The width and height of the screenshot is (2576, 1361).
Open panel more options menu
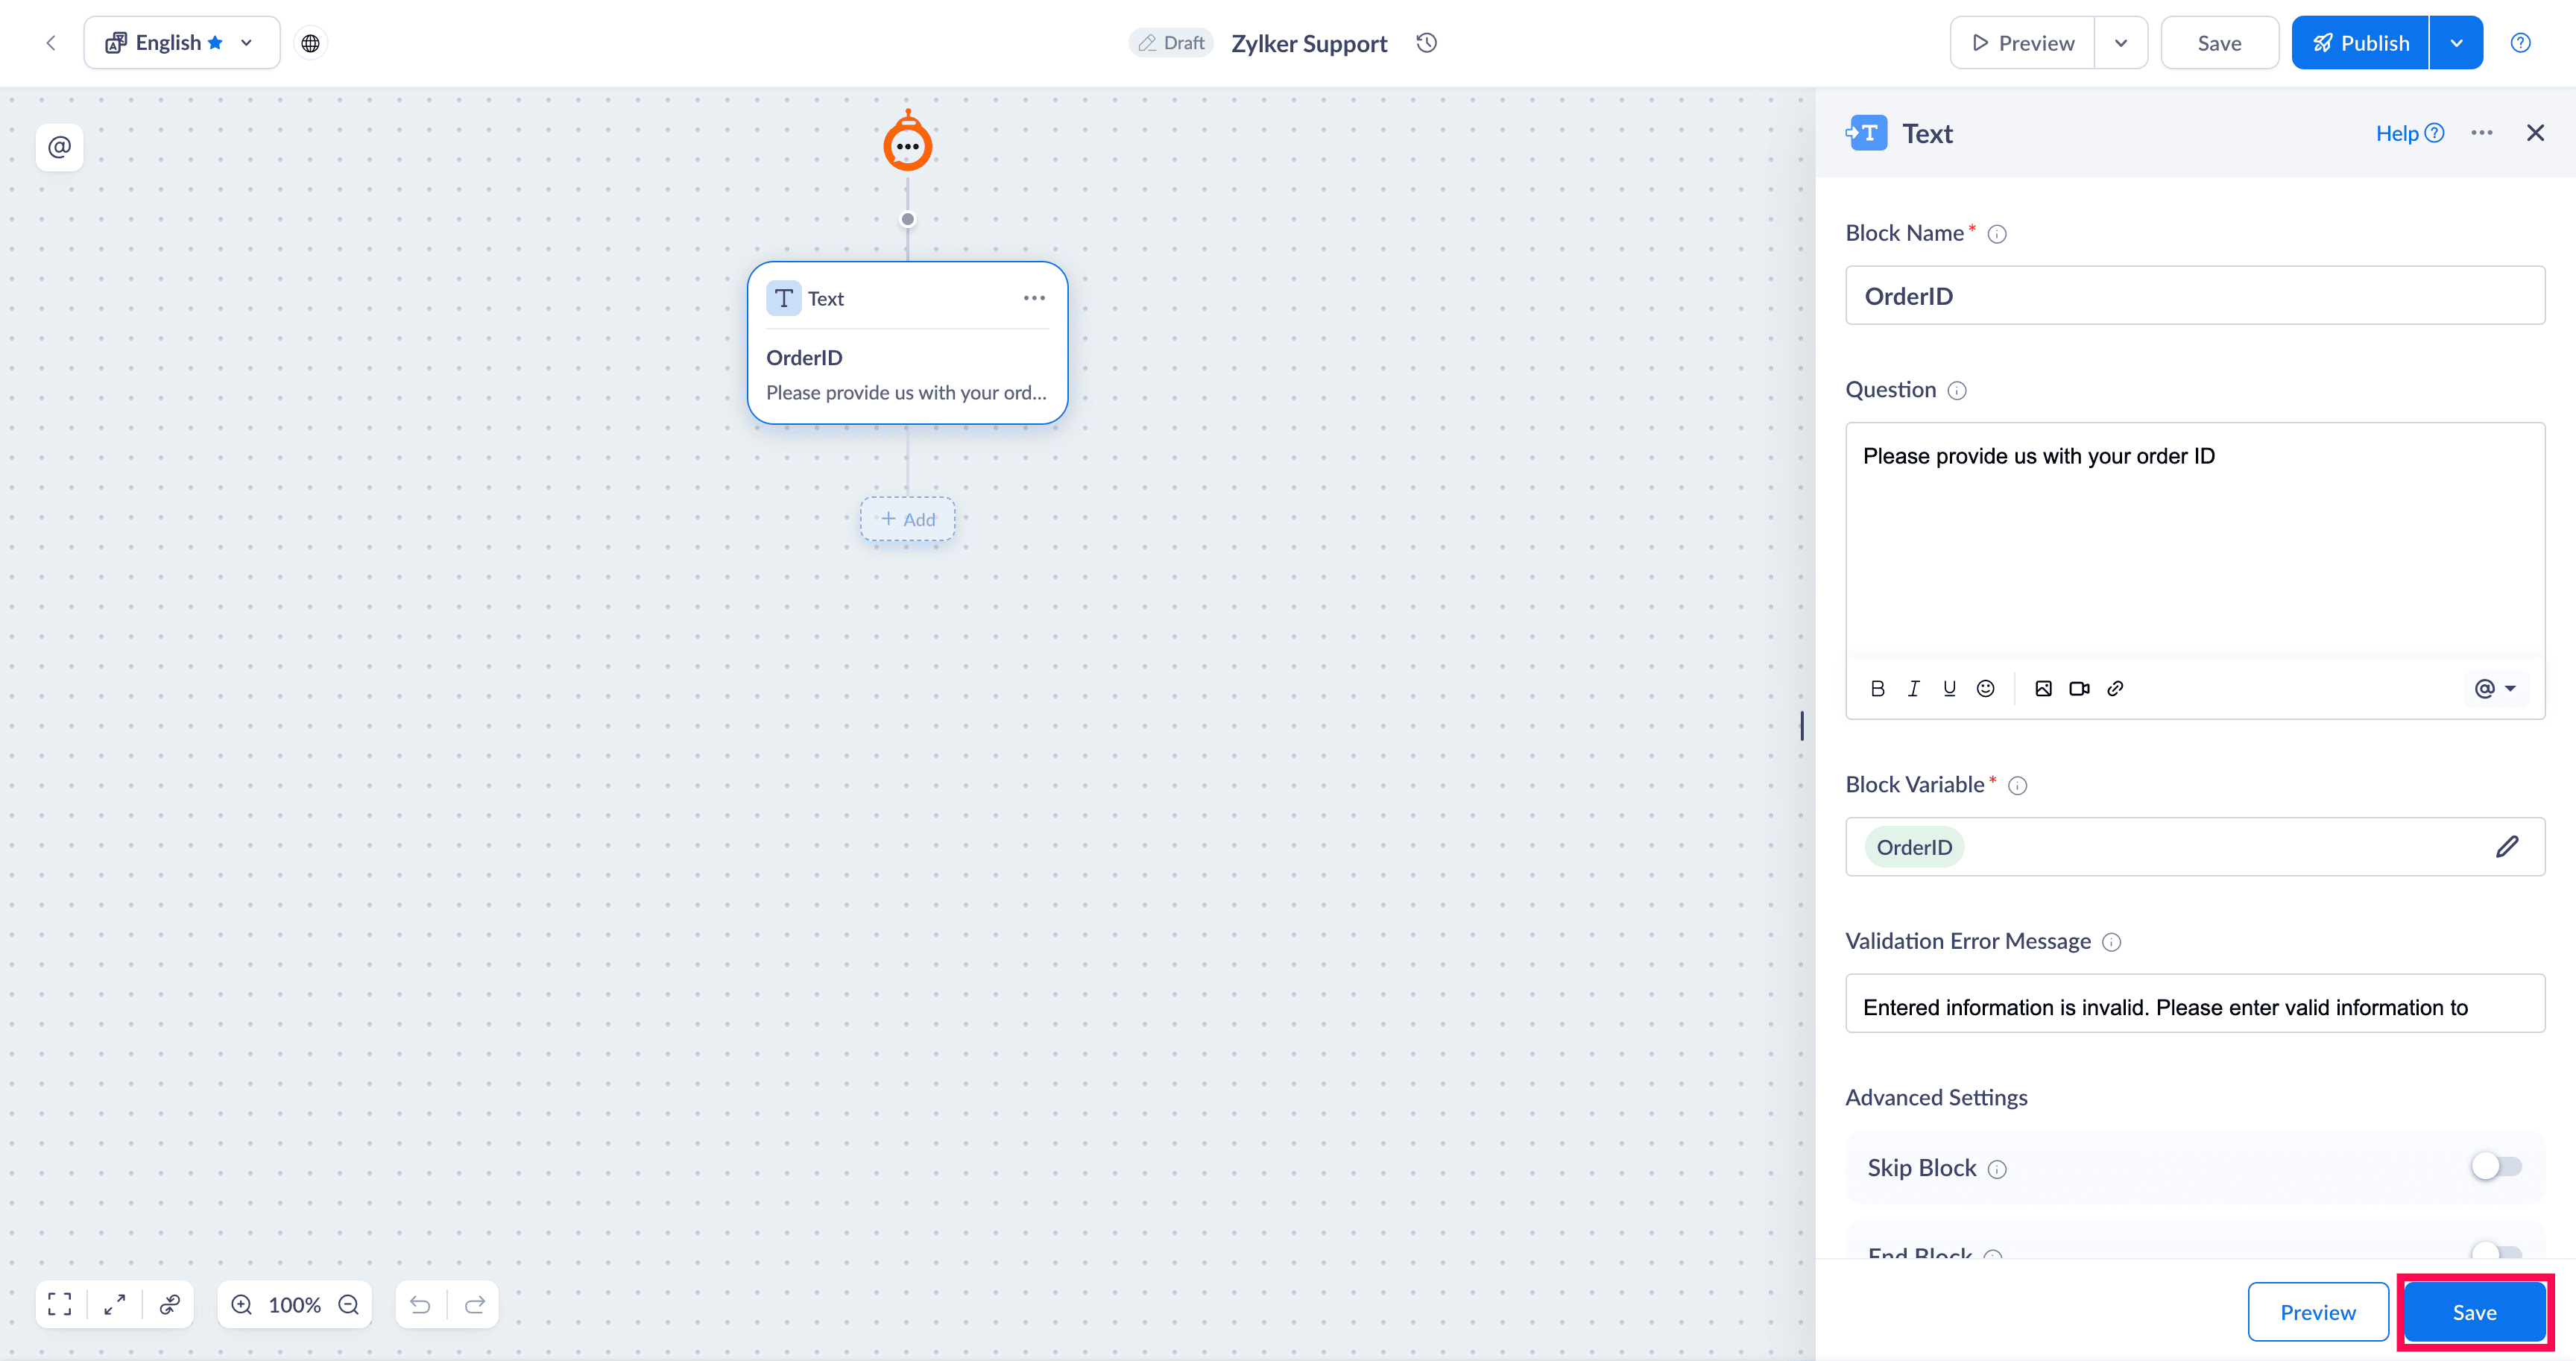(x=2481, y=133)
